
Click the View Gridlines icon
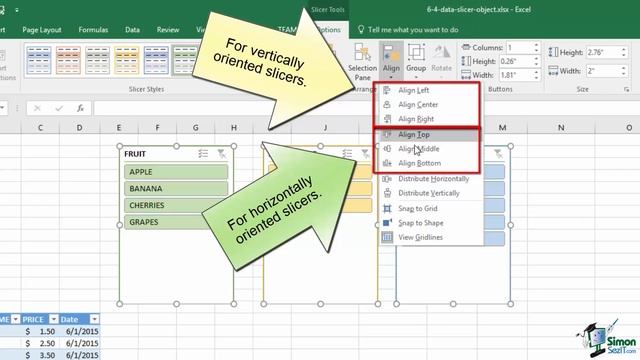coord(387,237)
